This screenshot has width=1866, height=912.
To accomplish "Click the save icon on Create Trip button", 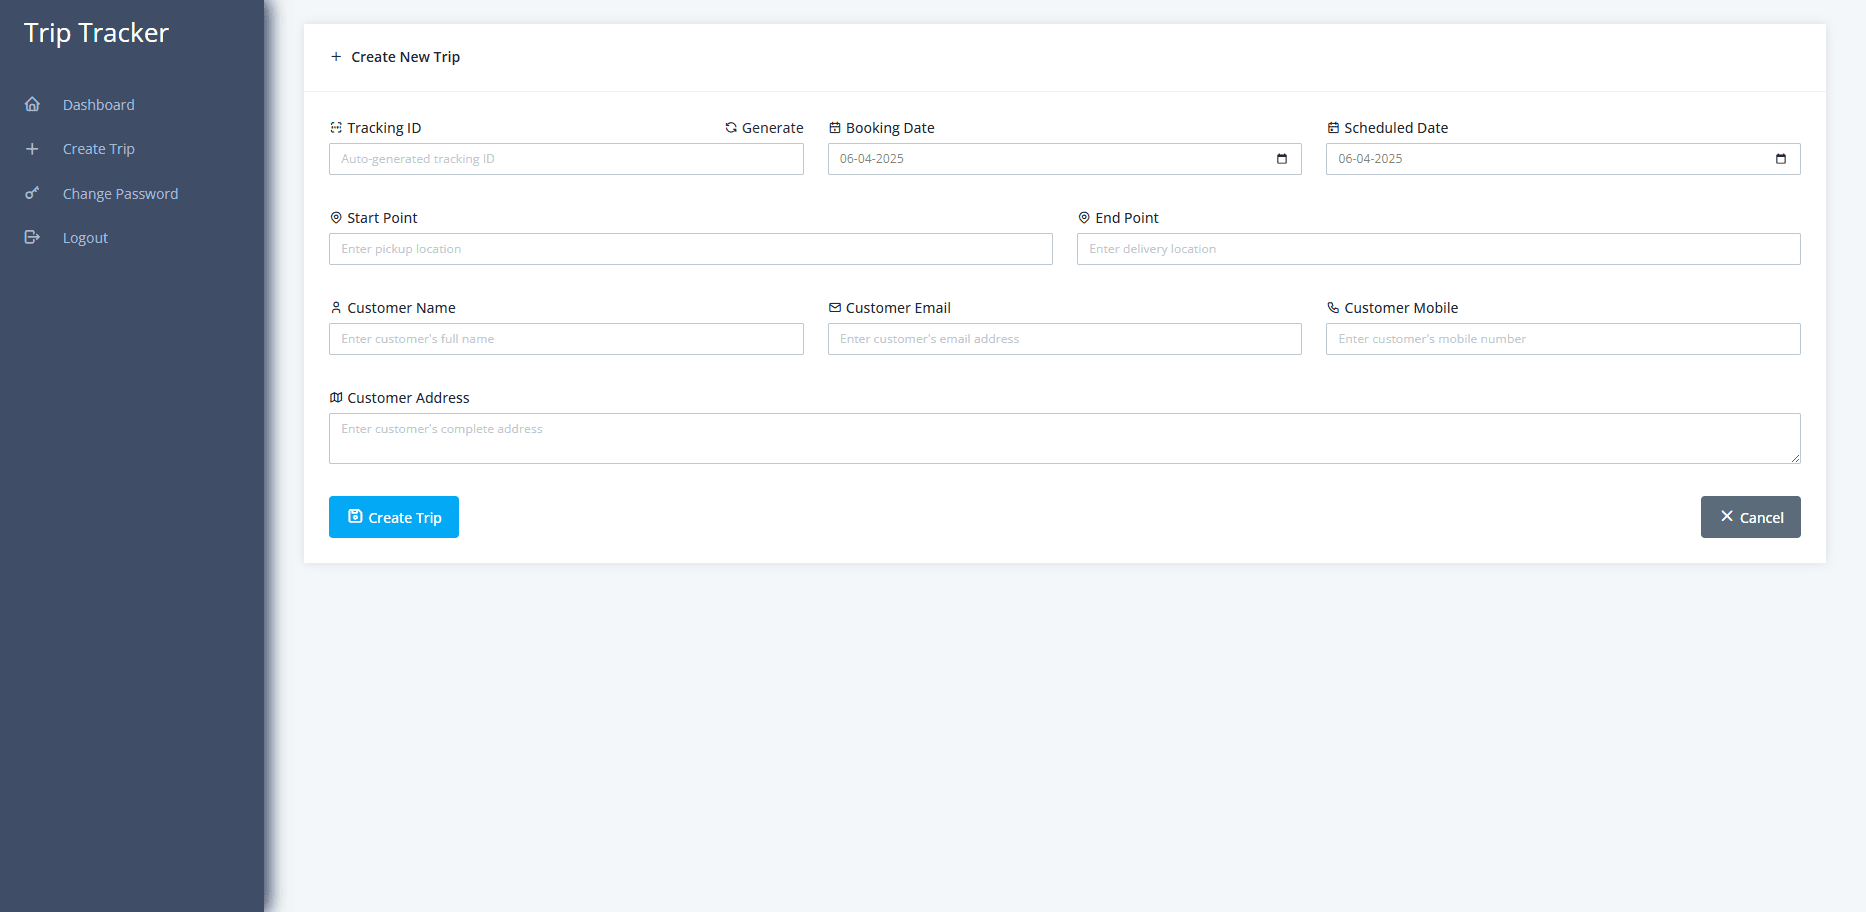I will (355, 517).
